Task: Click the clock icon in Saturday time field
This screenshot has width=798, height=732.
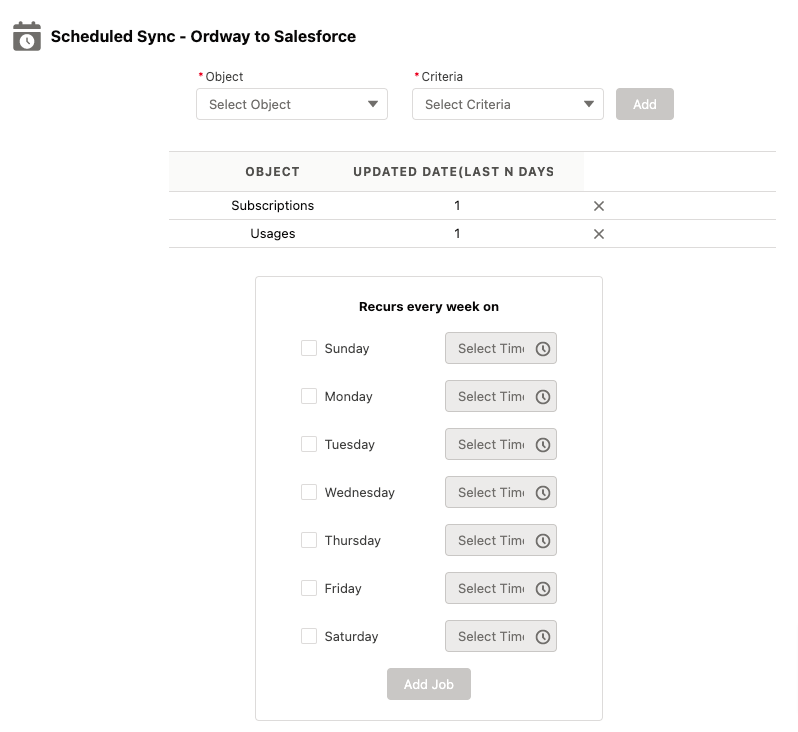Action: point(543,636)
